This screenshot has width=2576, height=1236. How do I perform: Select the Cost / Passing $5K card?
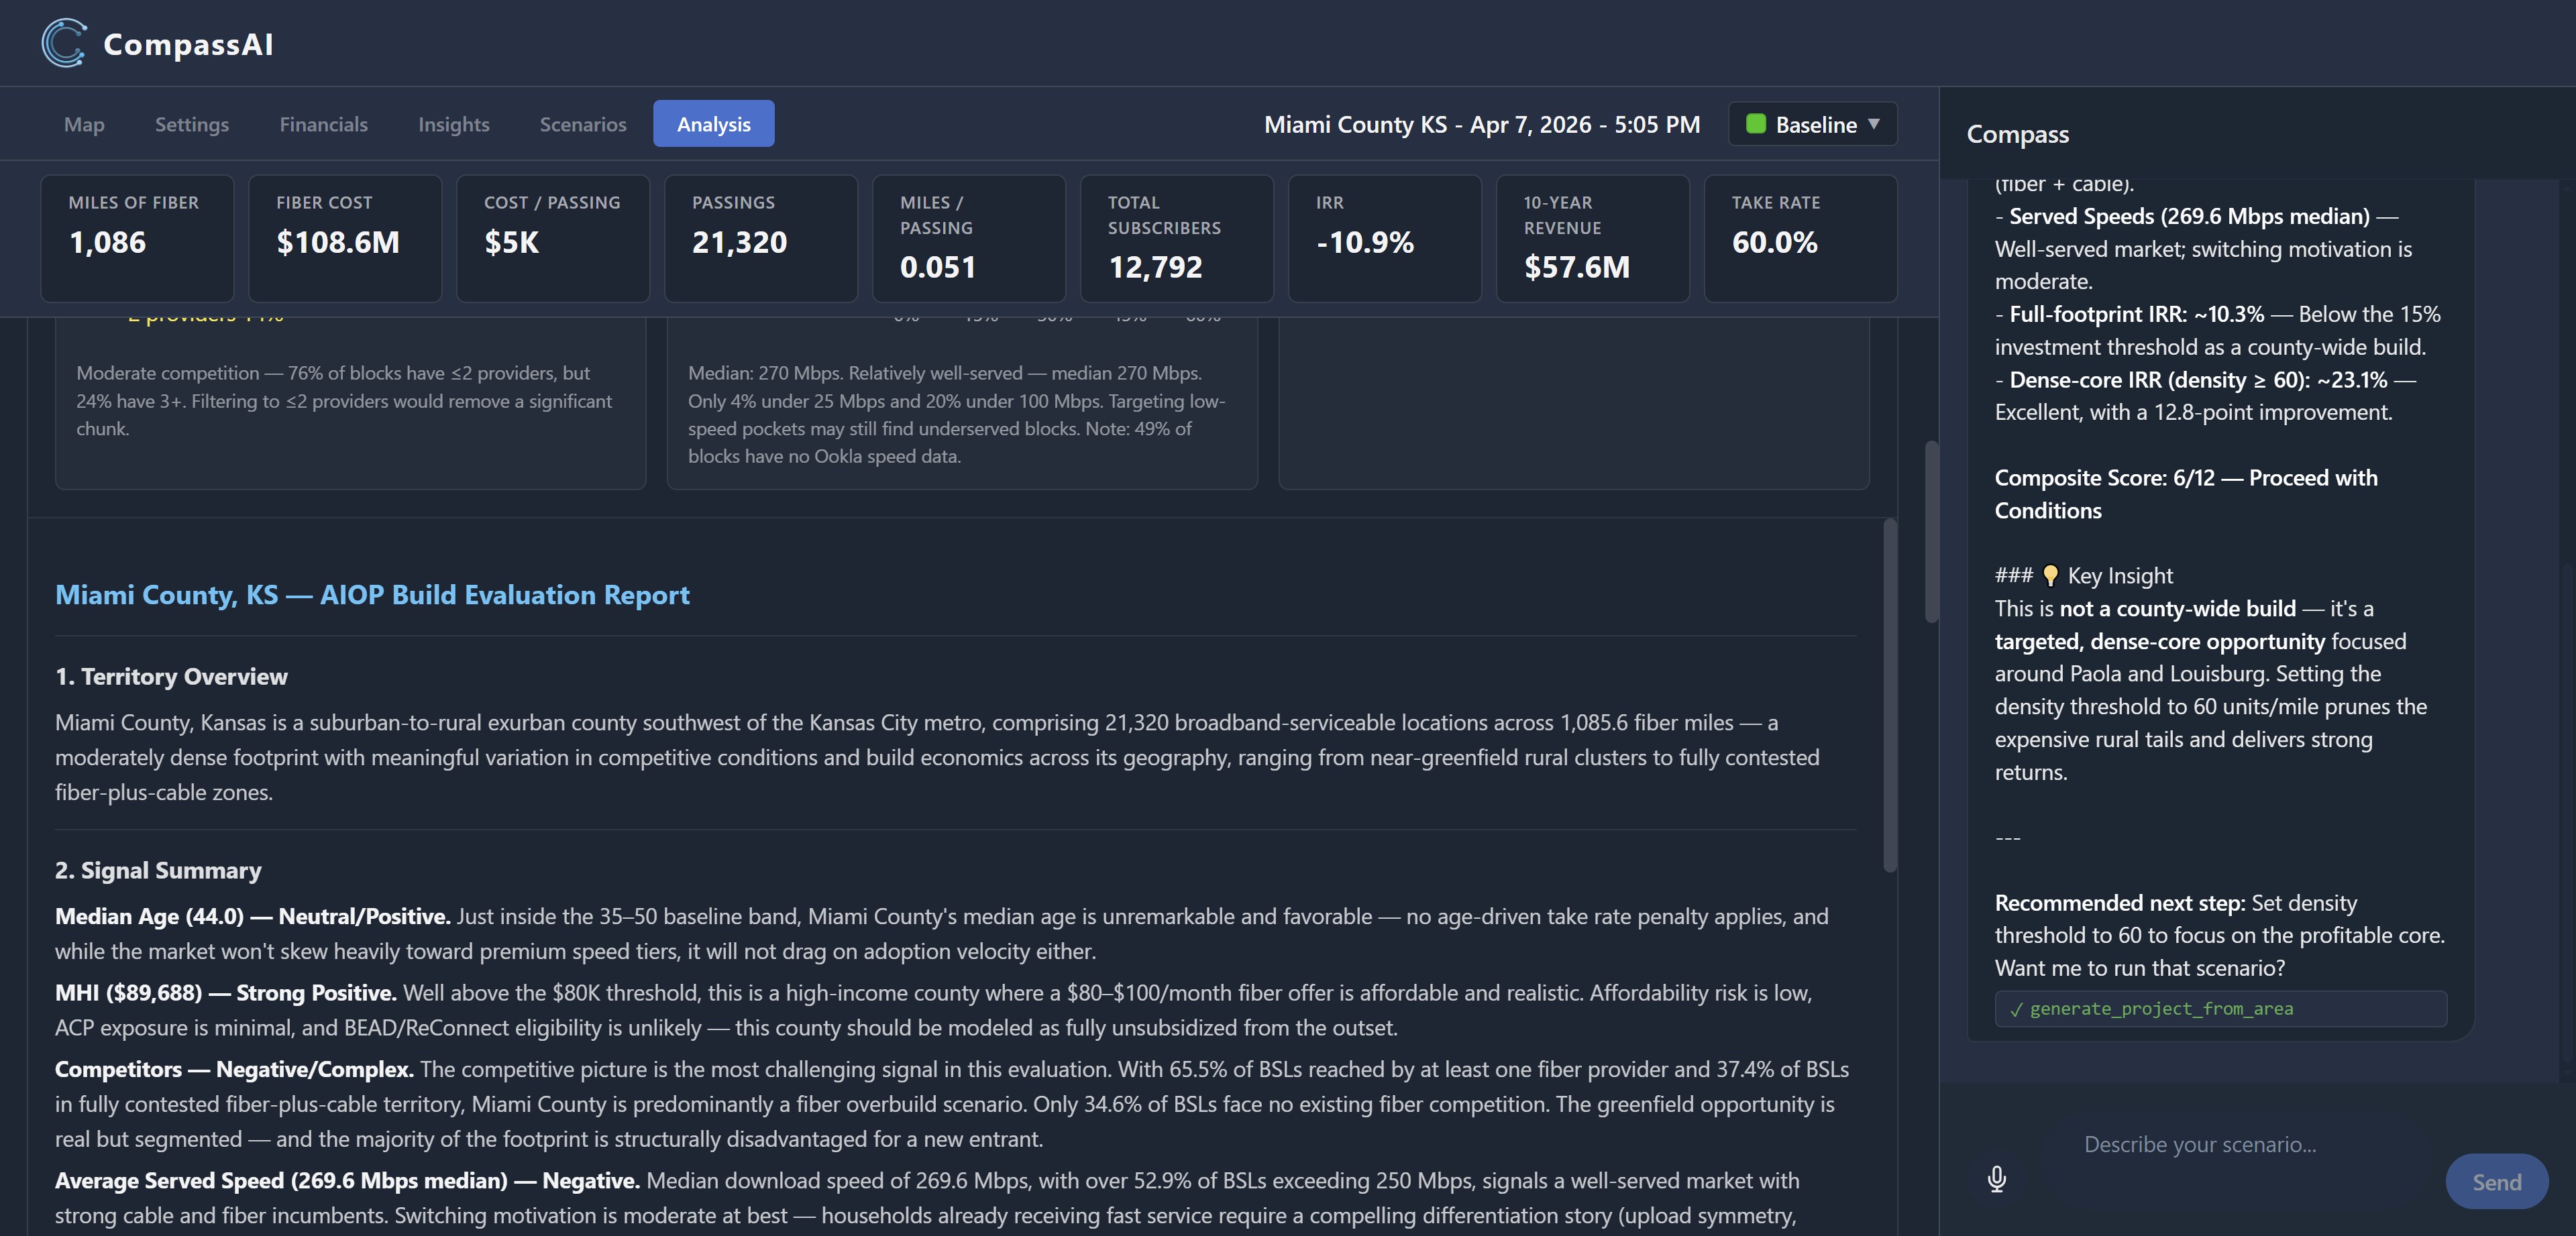tap(553, 238)
